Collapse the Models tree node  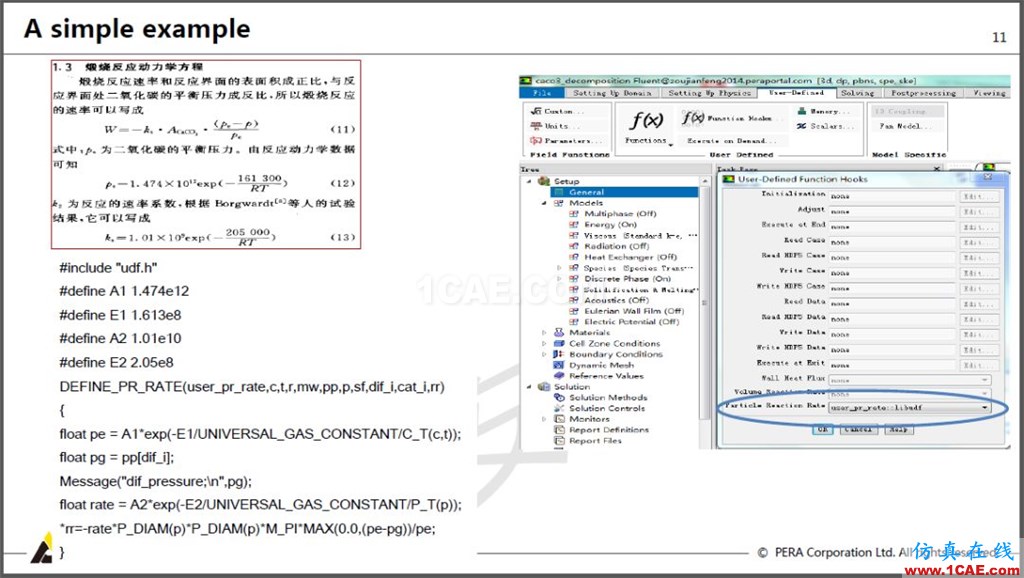(x=543, y=203)
